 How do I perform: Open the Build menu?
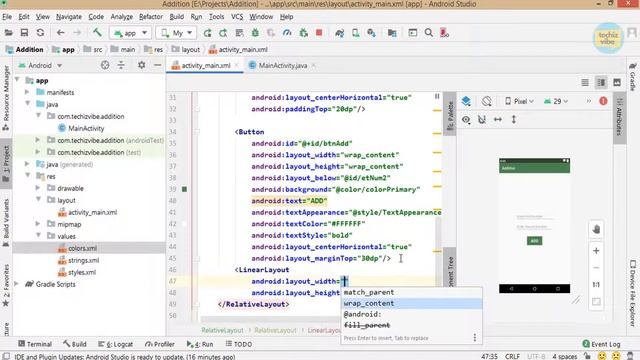(x=176, y=17)
